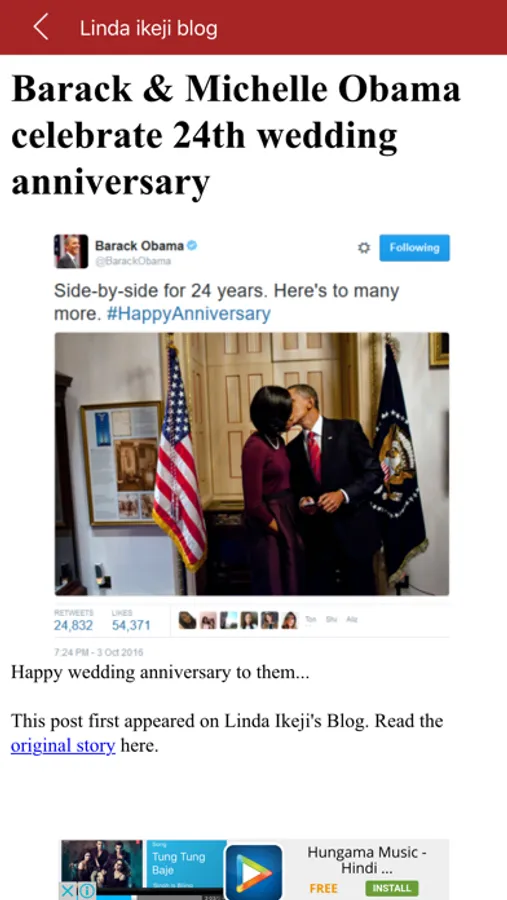Open last liker avatar in tweet row
This screenshot has width=507, height=900.
(x=290, y=620)
